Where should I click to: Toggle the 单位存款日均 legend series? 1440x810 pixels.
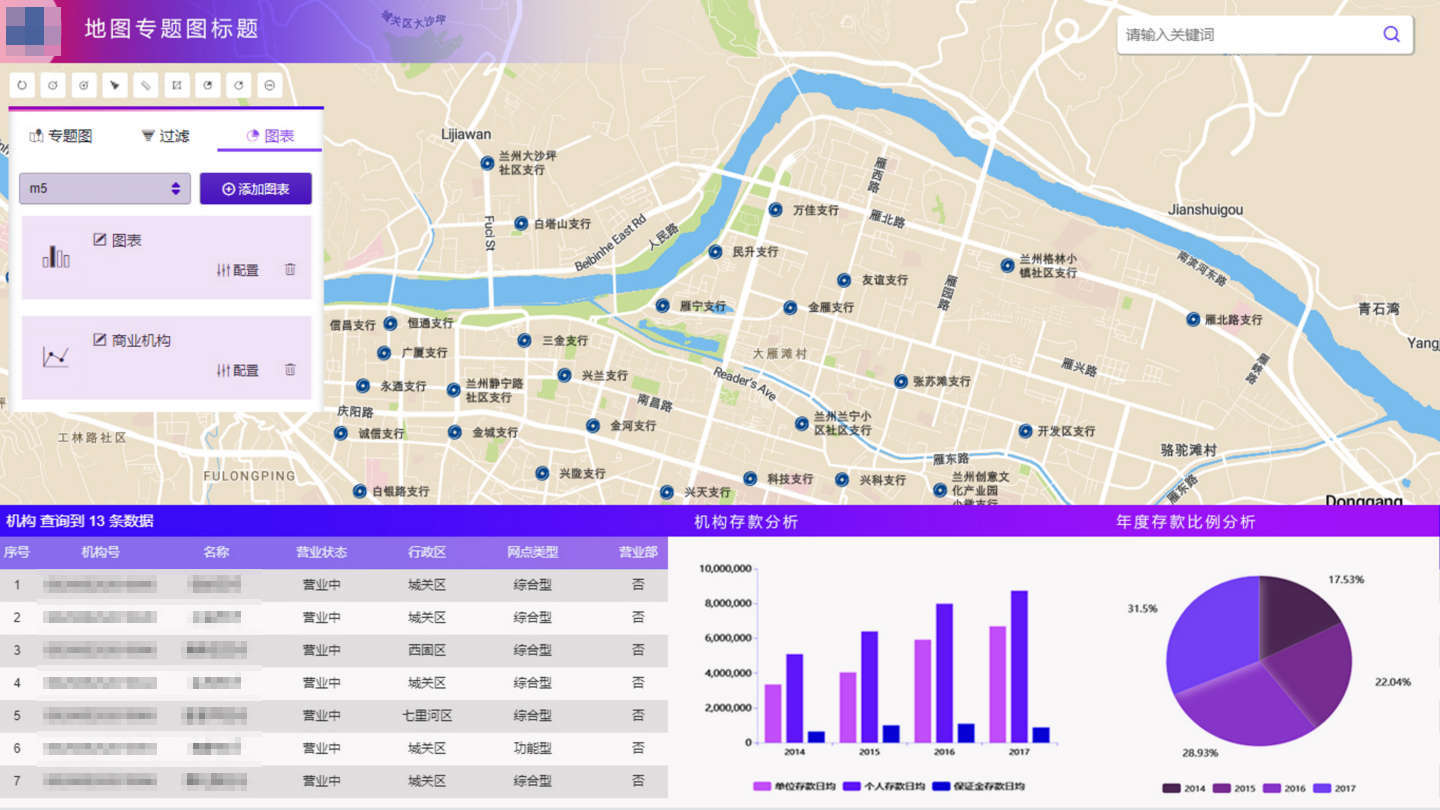click(795, 786)
